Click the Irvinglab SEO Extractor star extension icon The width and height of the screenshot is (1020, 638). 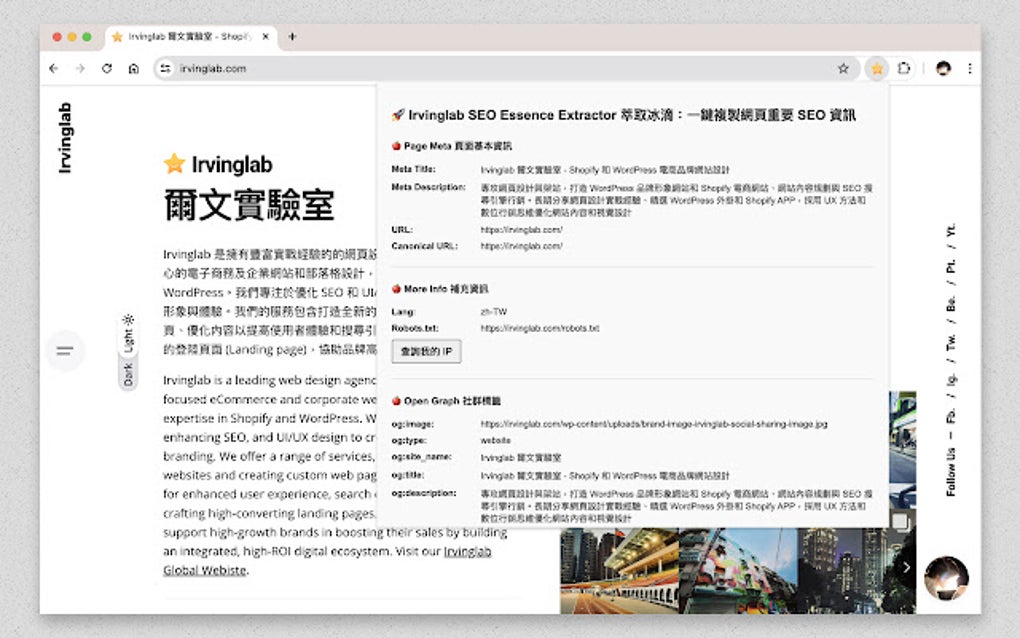pyautogui.click(x=877, y=68)
